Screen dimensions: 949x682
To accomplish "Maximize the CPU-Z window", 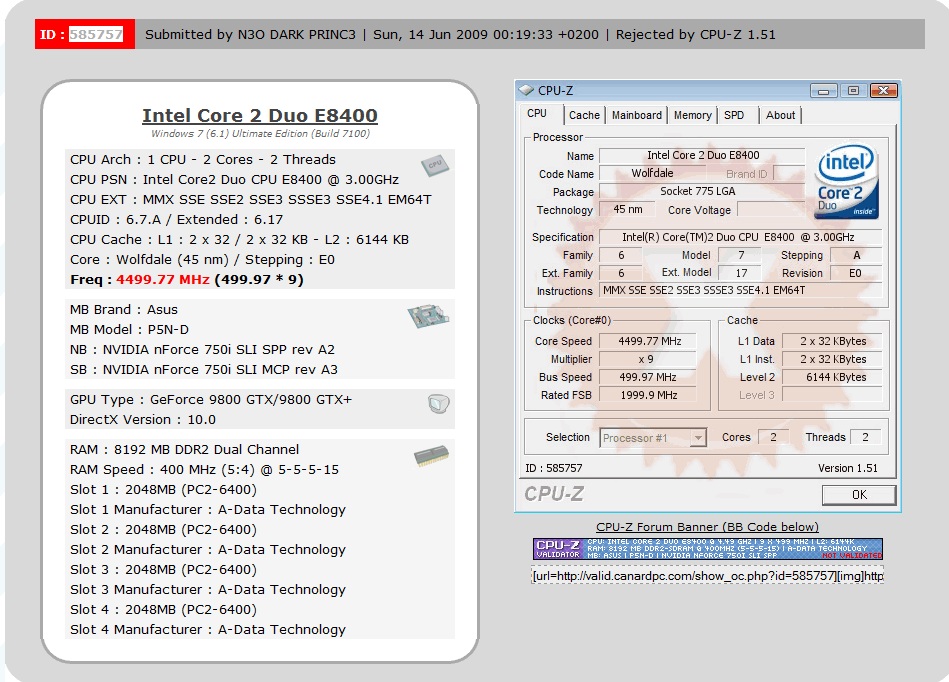I will 853,91.
